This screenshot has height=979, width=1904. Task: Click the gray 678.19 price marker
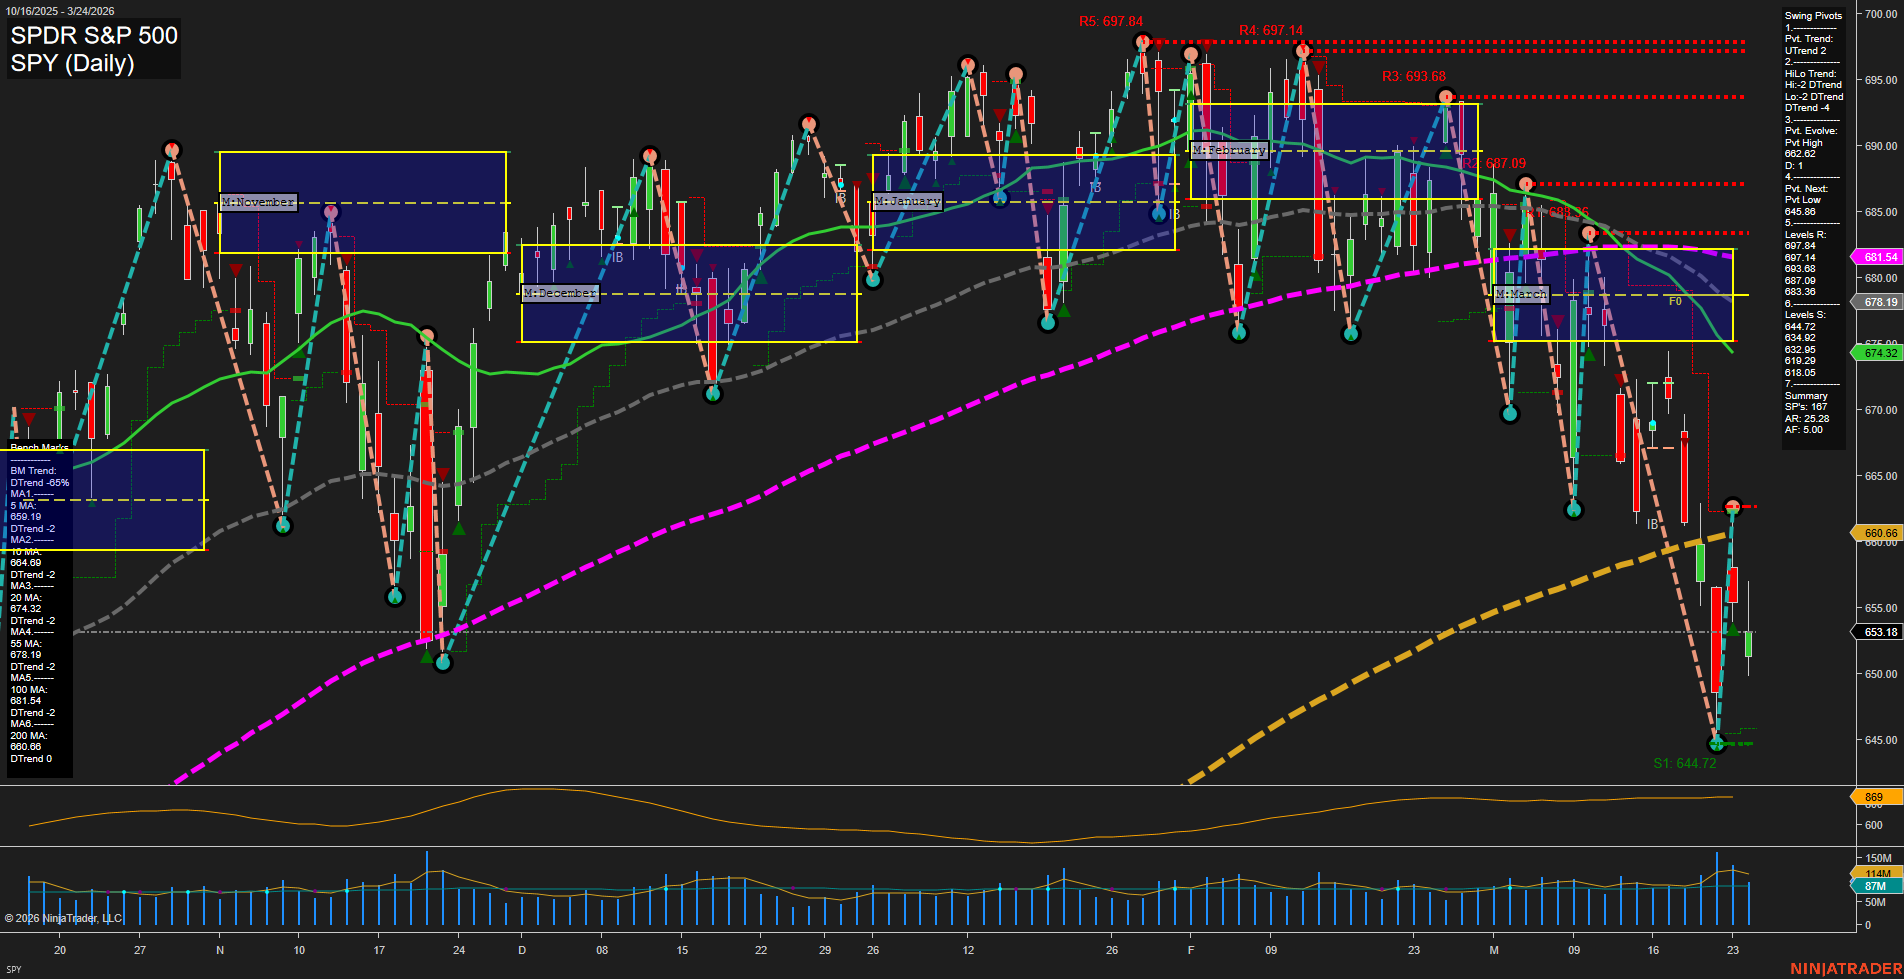click(x=1879, y=302)
